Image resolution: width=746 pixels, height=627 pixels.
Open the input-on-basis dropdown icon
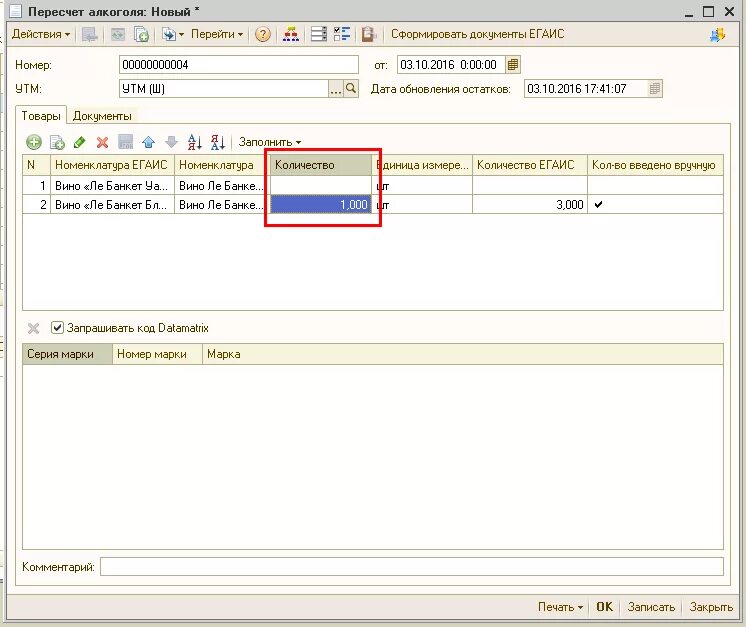[x=173, y=34]
